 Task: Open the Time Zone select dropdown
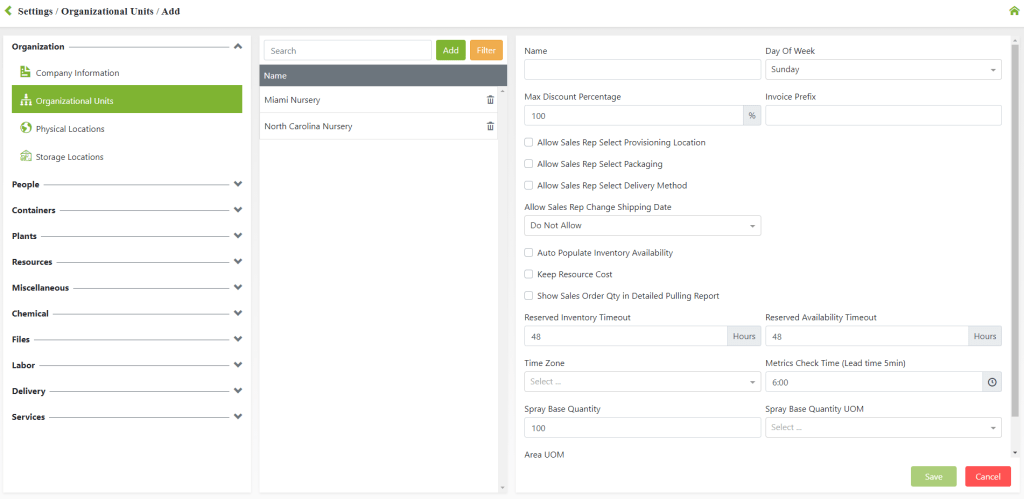pos(642,381)
